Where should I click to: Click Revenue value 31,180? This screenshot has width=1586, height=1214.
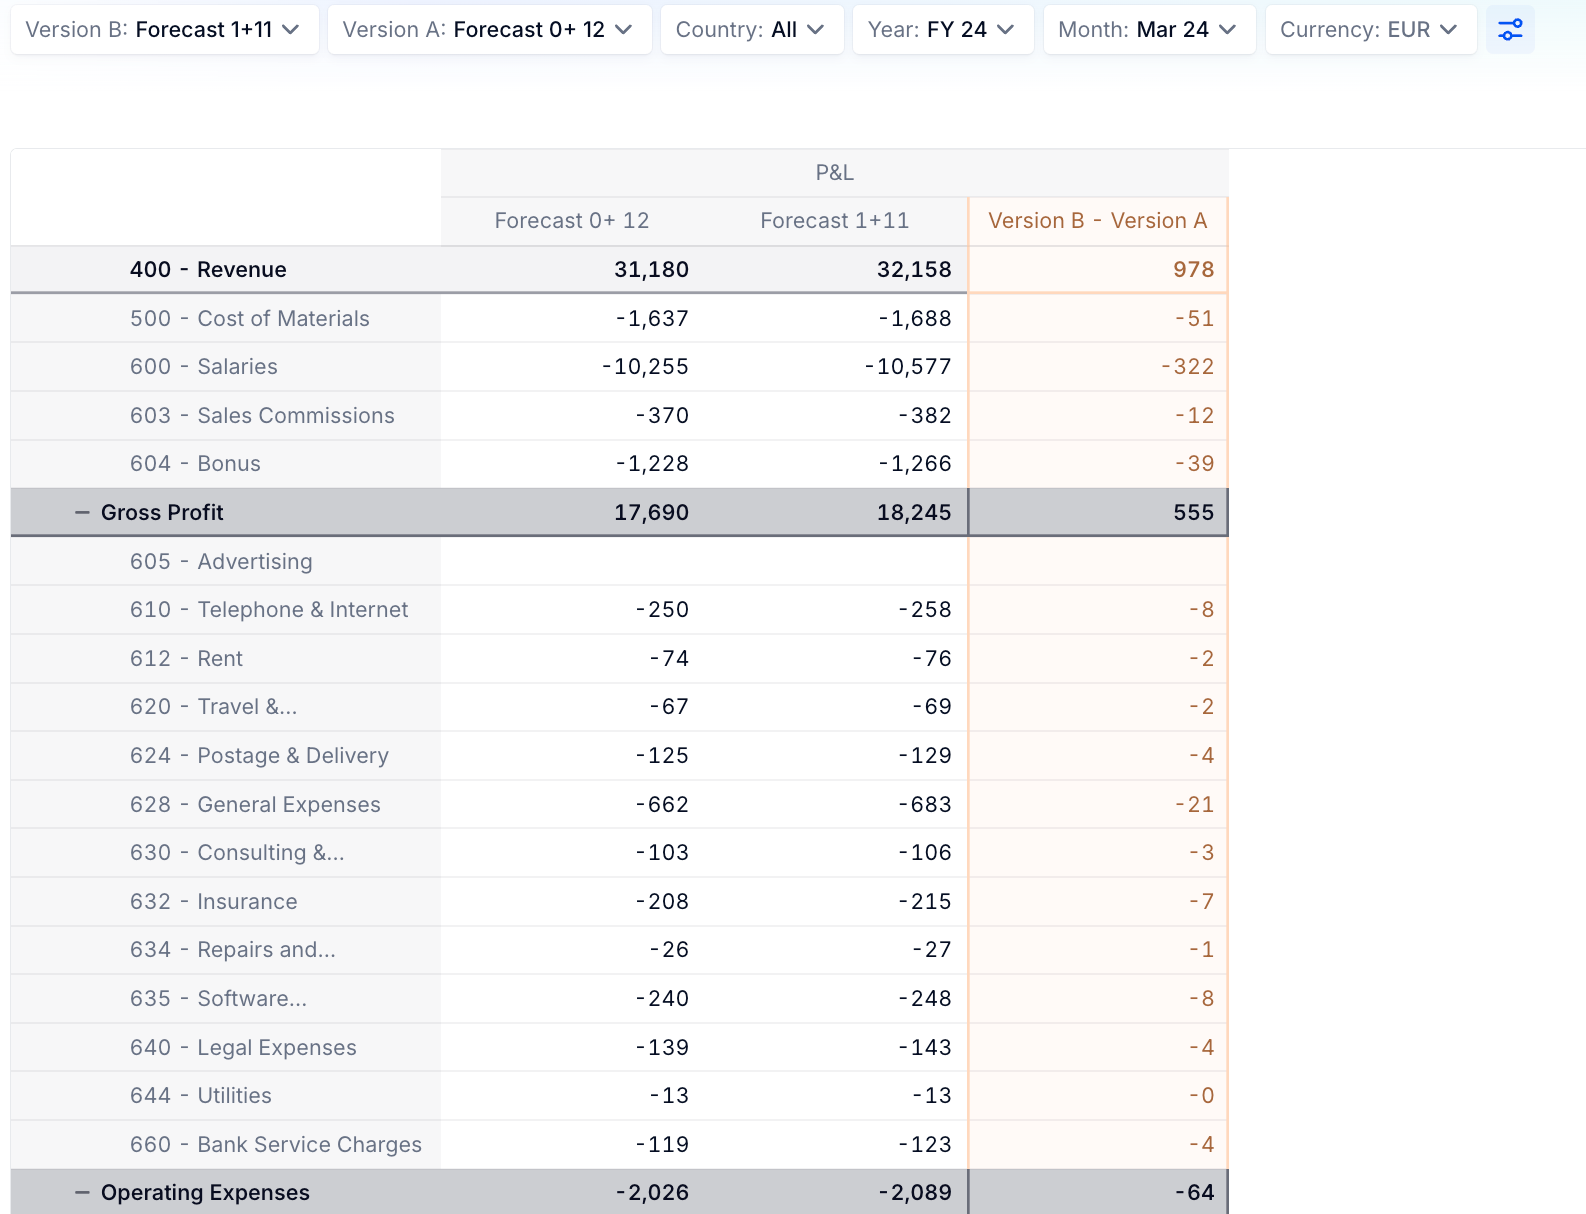point(651,270)
